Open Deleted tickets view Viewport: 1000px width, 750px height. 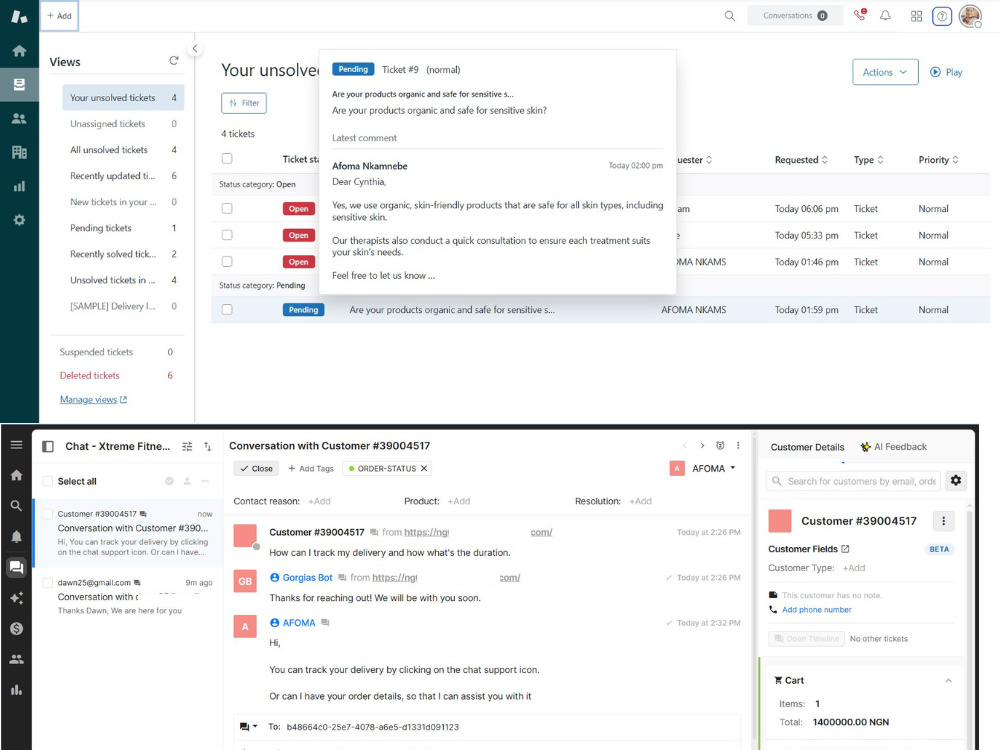coord(116,376)
